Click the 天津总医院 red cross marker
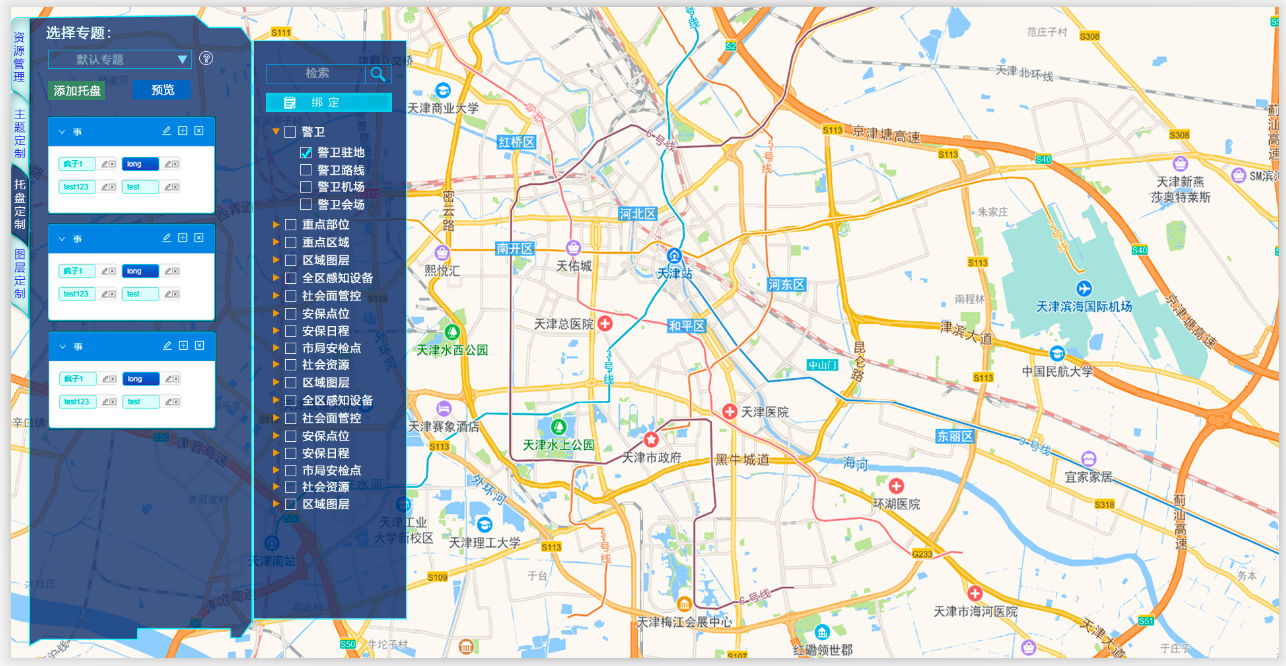 point(605,324)
